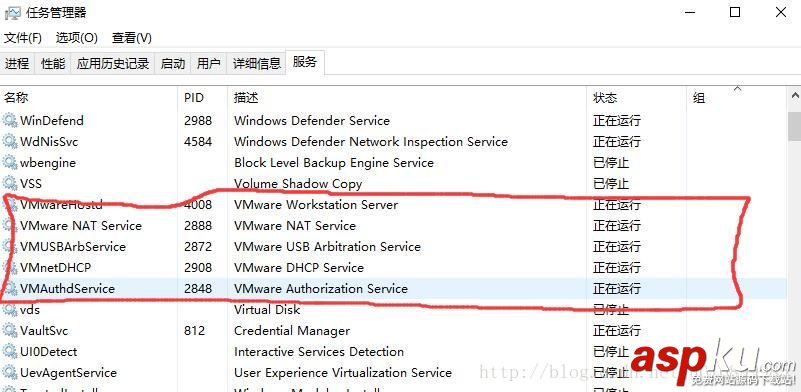Click the WdNisSvc service gear icon
The image size is (801, 392).
[x=10, y=142]
